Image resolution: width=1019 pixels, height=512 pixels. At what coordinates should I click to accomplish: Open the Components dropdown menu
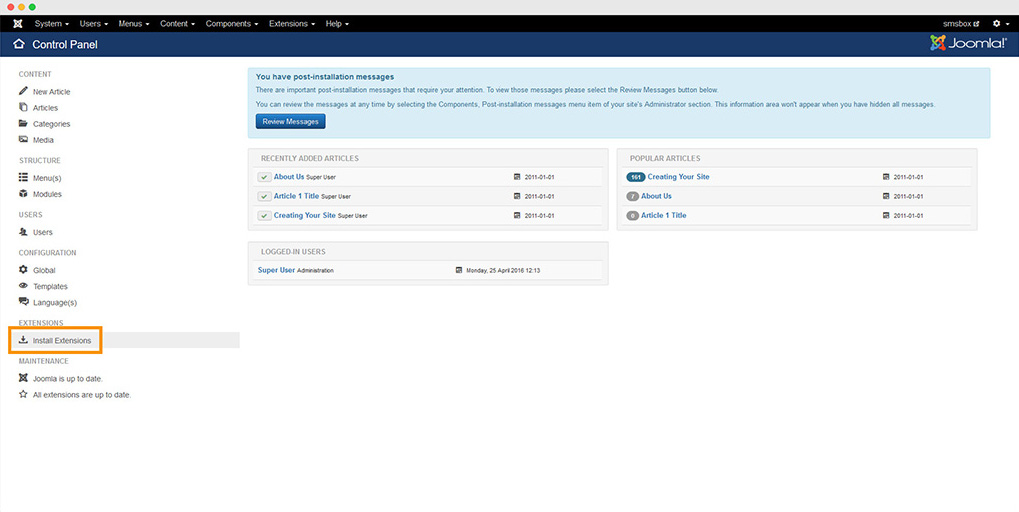point(231,23)
